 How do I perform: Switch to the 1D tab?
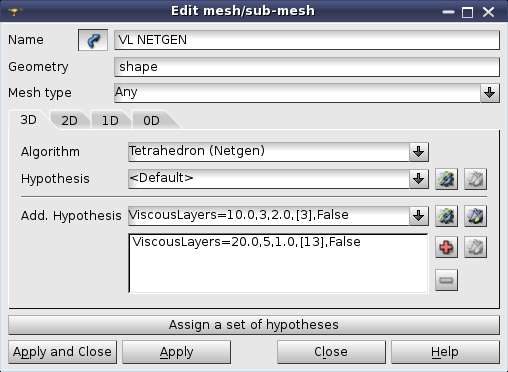pyautogui.click(x=110, y=120)
